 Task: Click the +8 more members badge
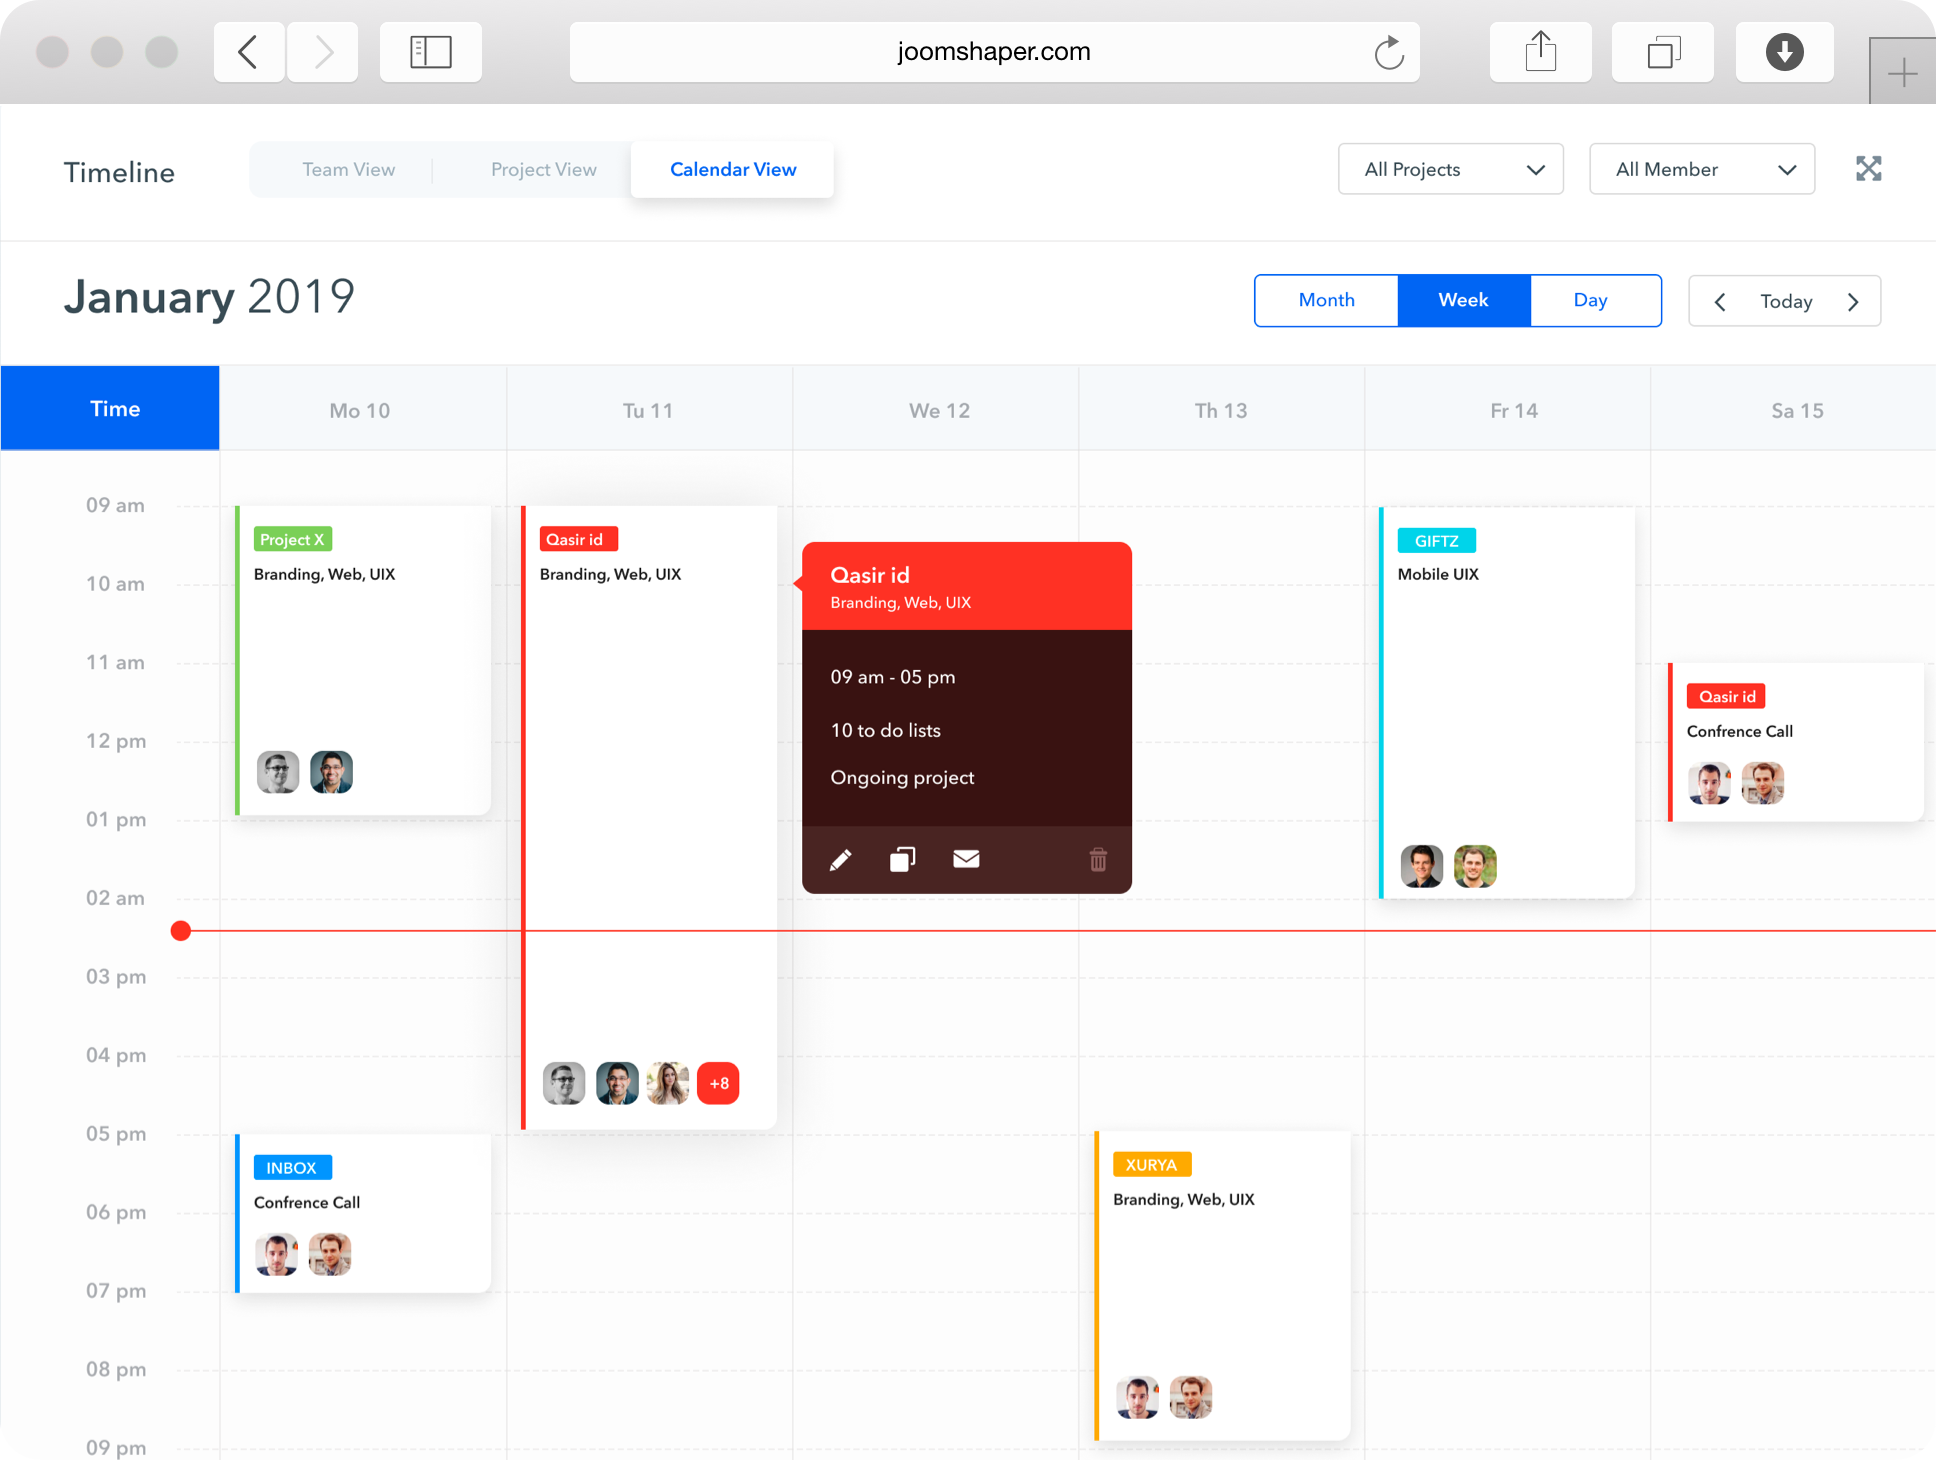click(x=718, y=1083)
